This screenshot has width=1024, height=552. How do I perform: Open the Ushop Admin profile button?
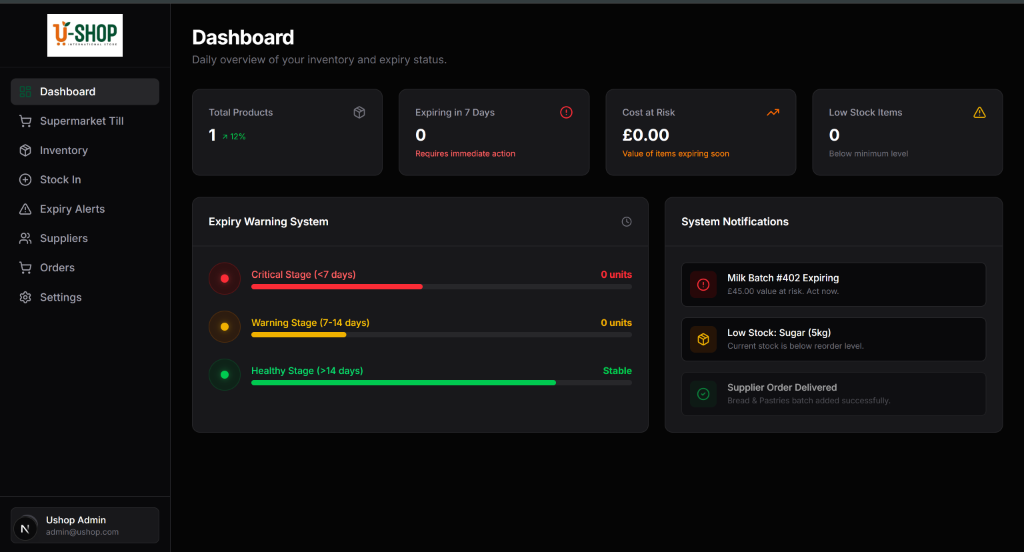coord(85,526)
